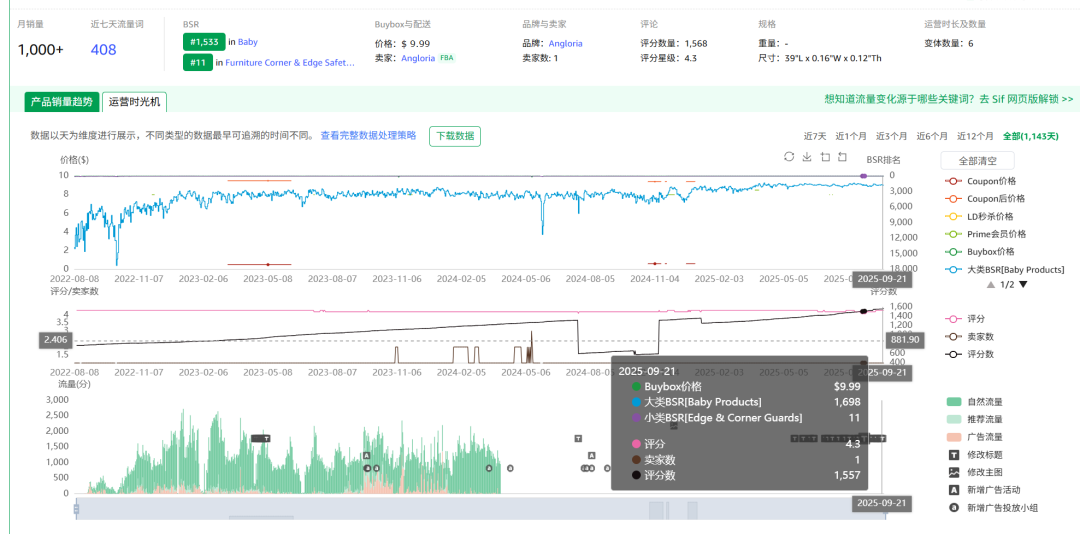
Task: Save chart as image via download icon
Action: 807,157
